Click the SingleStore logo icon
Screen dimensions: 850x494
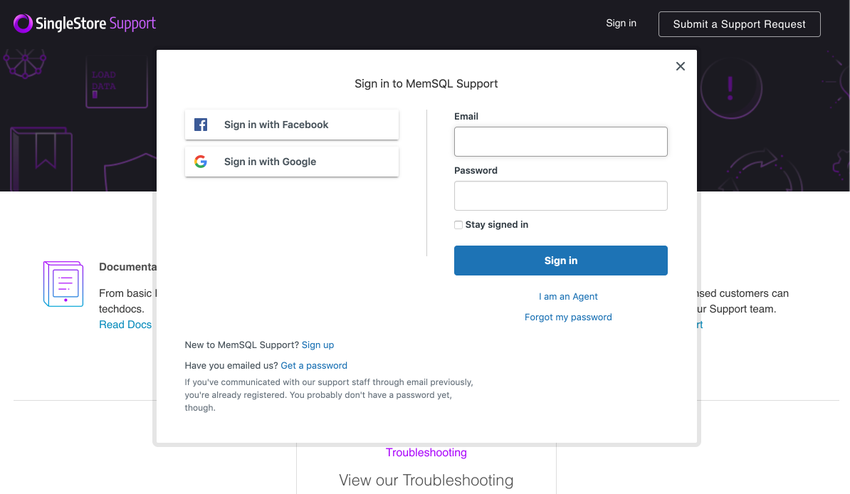(x=22, y=23)
